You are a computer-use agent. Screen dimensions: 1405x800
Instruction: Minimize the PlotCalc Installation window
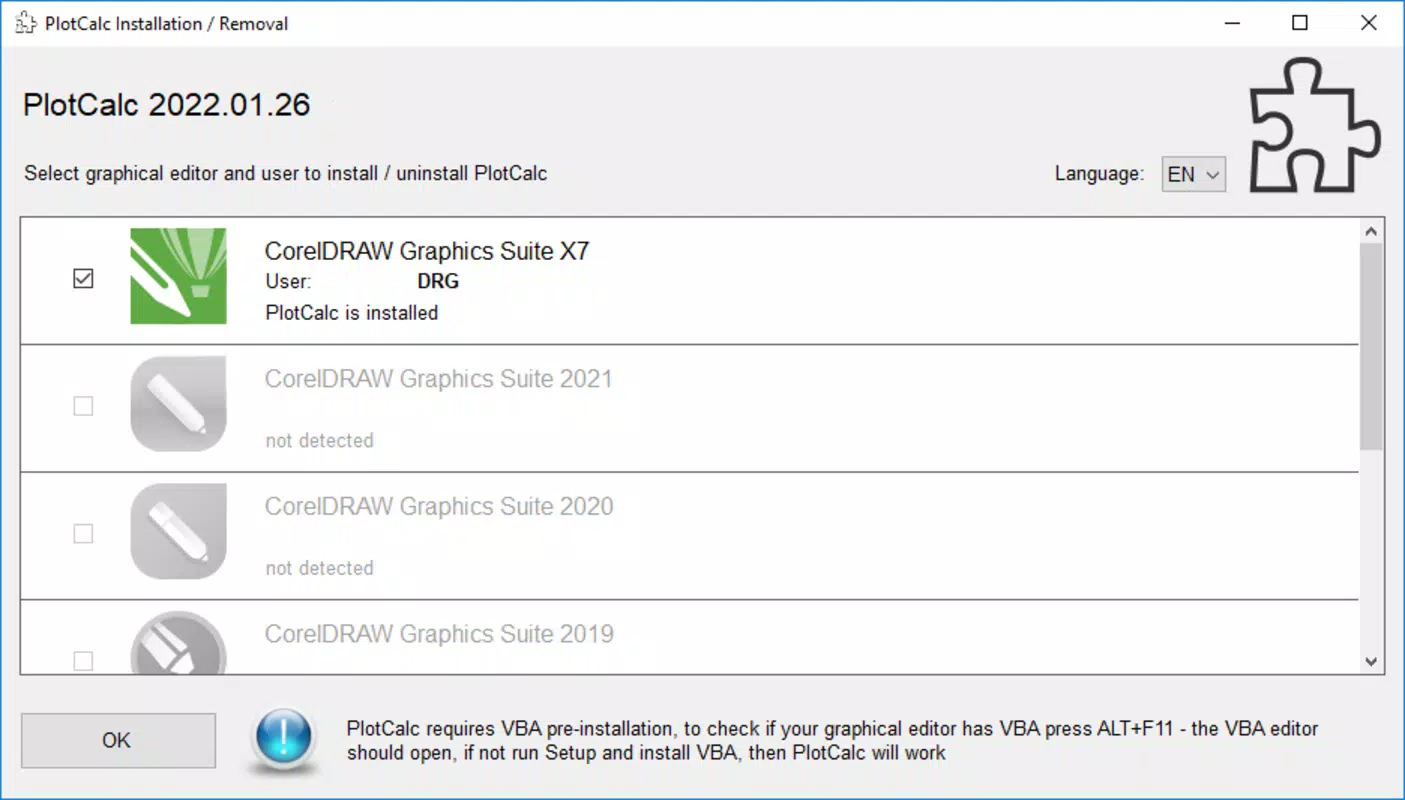click(1231, 23)
